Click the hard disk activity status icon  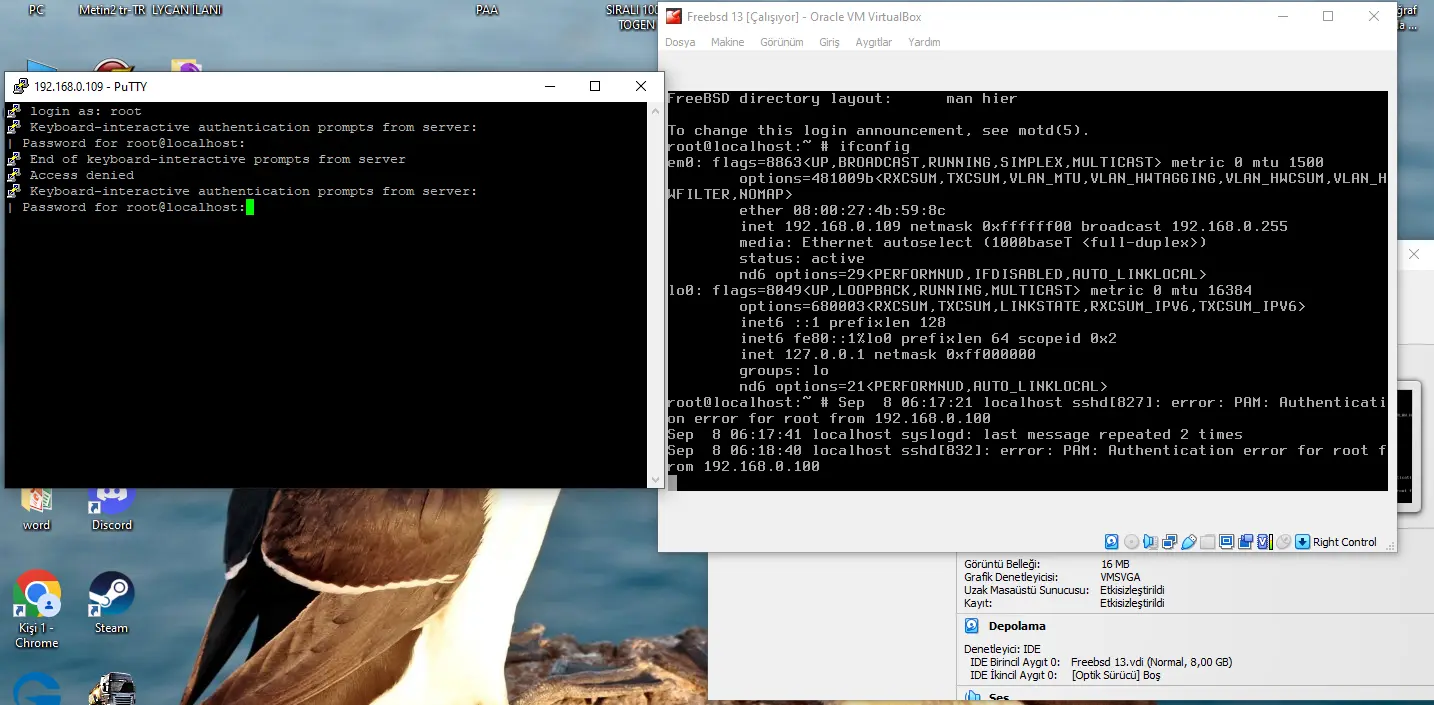(x=1111, y=542)
